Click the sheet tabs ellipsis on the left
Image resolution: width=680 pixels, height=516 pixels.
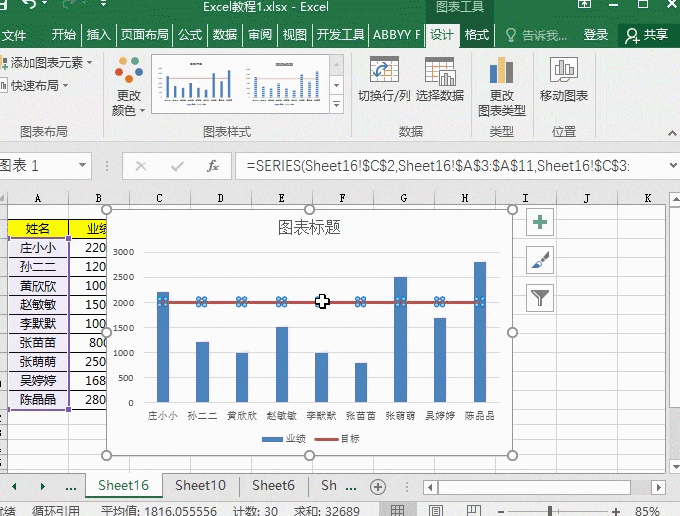coord(71,487)
